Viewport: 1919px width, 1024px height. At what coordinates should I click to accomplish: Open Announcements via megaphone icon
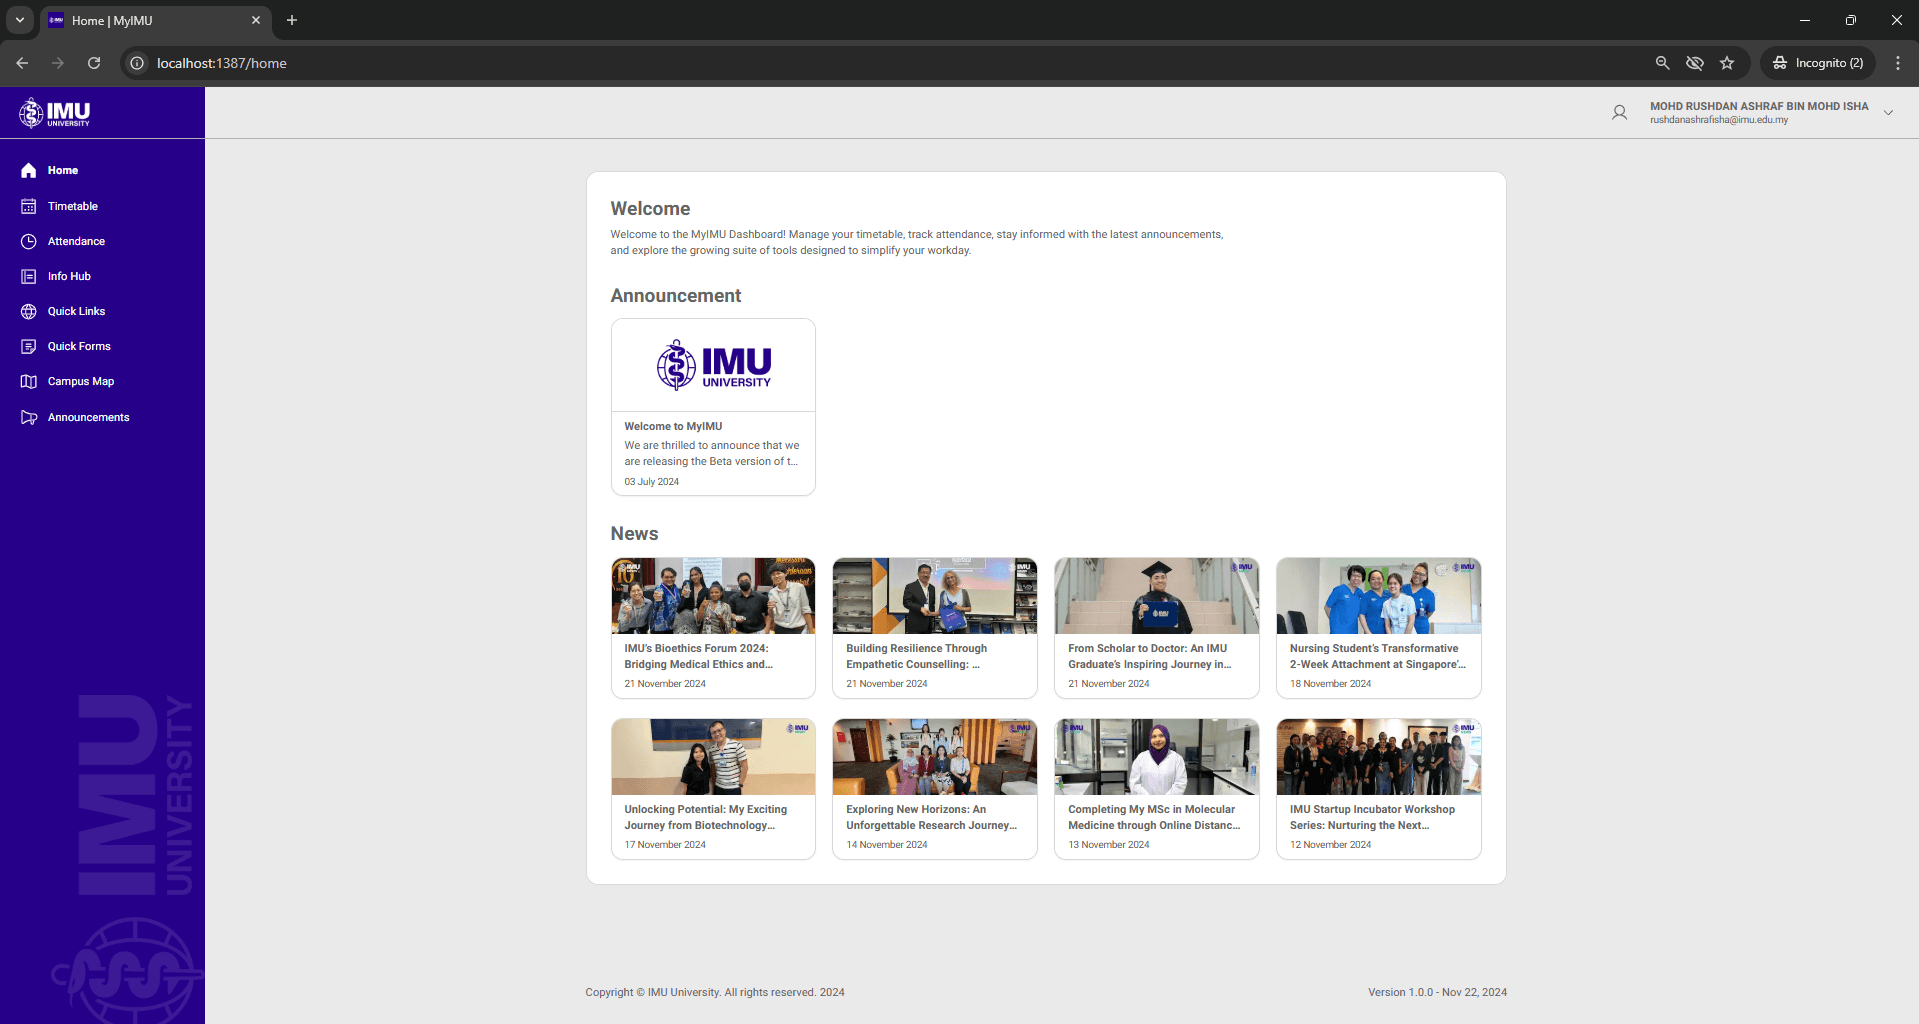(x=29, y=417)
